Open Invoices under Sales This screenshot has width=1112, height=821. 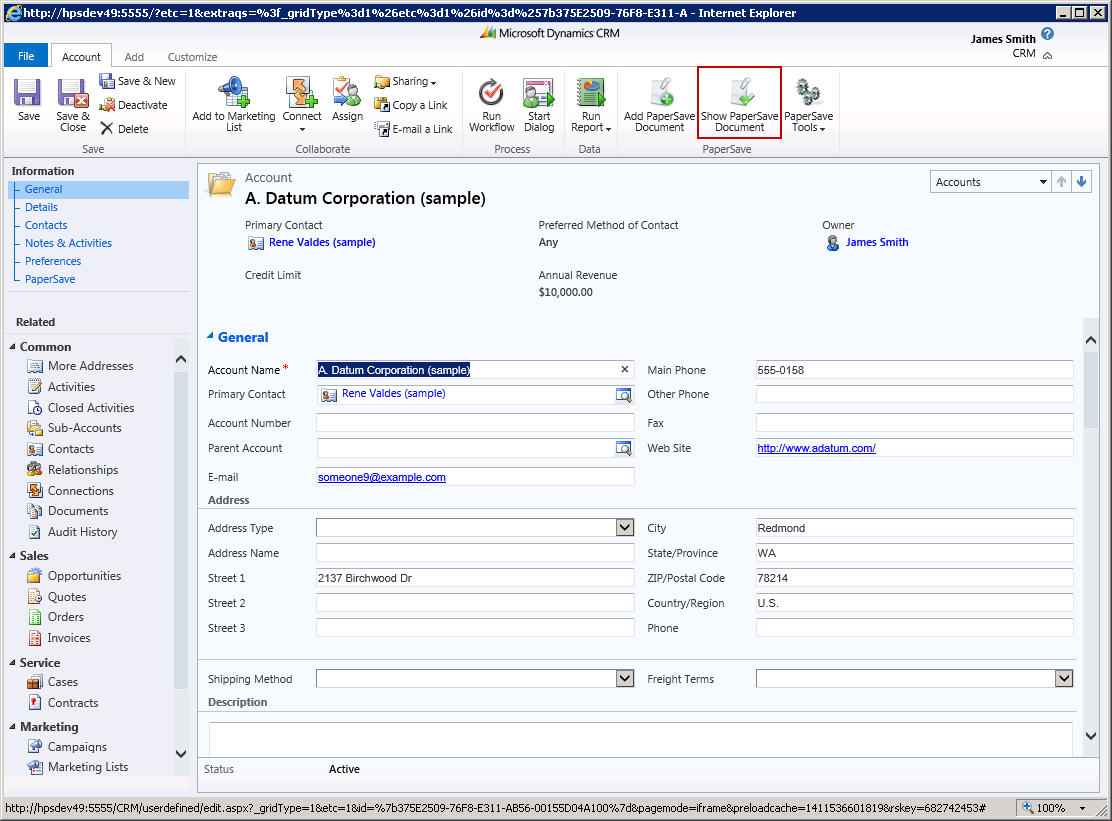click(59, 638)
